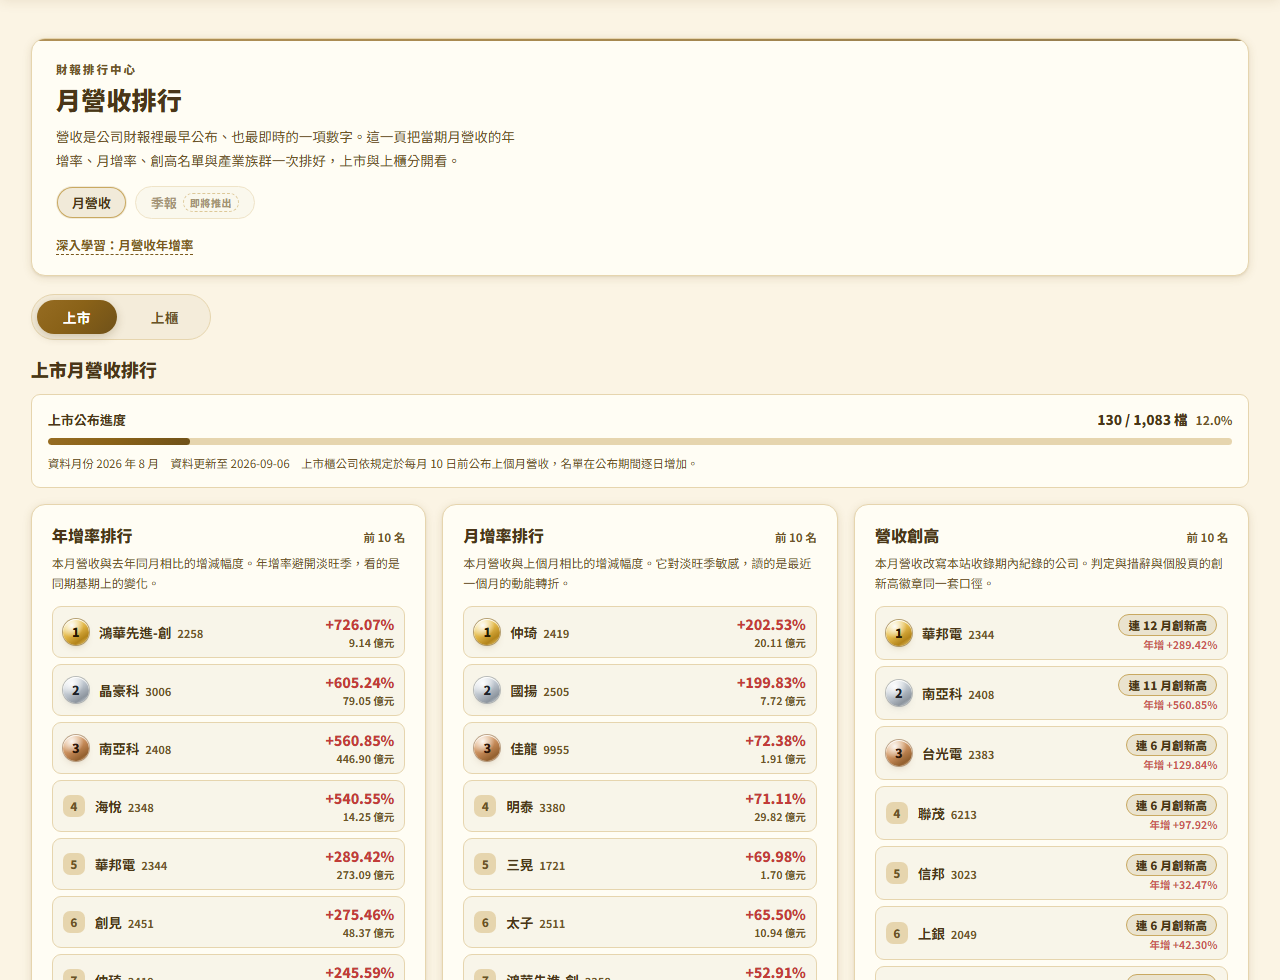Click rank 6 badge beside 創見 2451
The width and height of the screenshot is (1280, 980).
click(x=74, y=922)
